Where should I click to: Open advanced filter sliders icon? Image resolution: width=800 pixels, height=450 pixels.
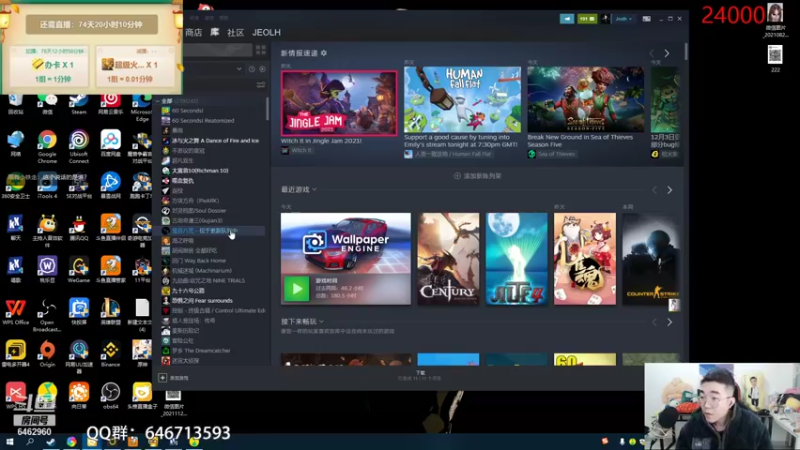tap(261, 85)
